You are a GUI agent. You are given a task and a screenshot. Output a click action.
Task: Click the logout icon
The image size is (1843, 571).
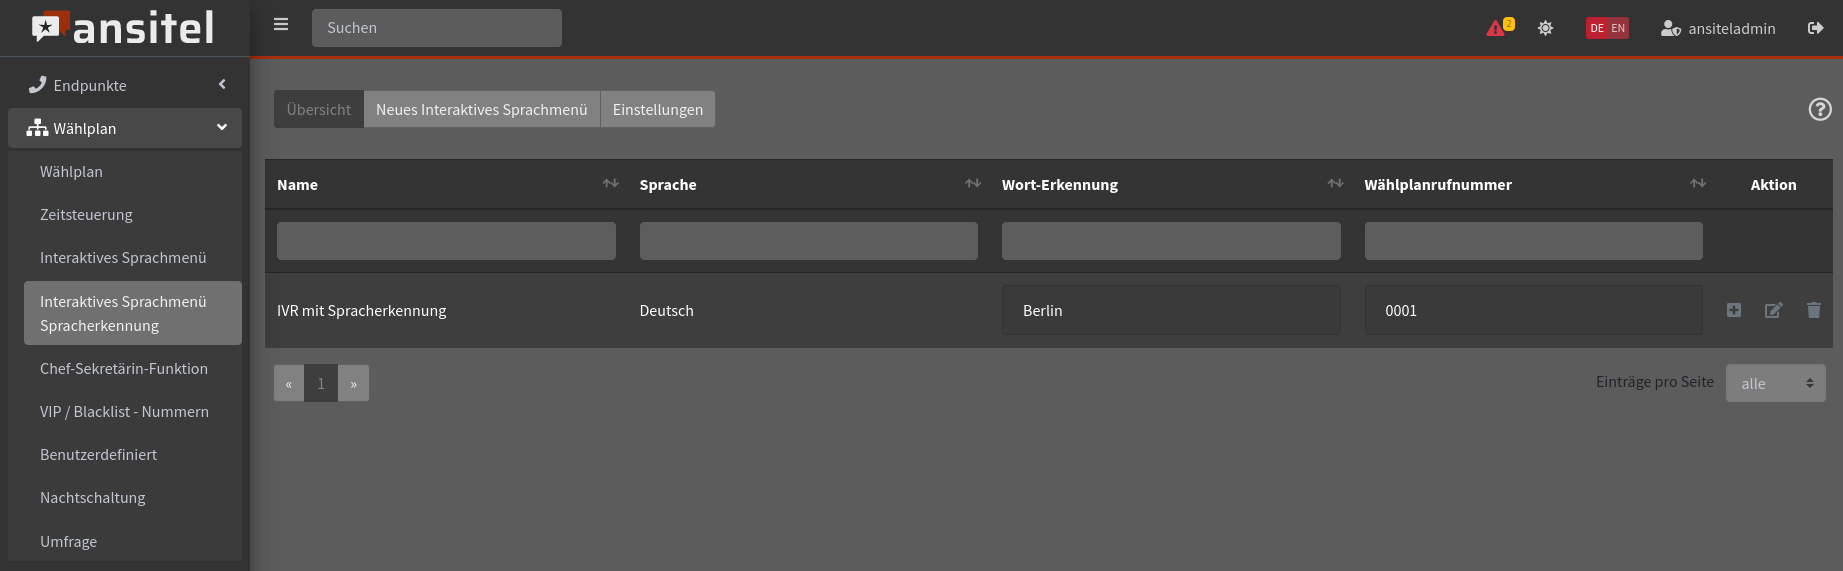pyautogui.click(x=1815, y=28)
